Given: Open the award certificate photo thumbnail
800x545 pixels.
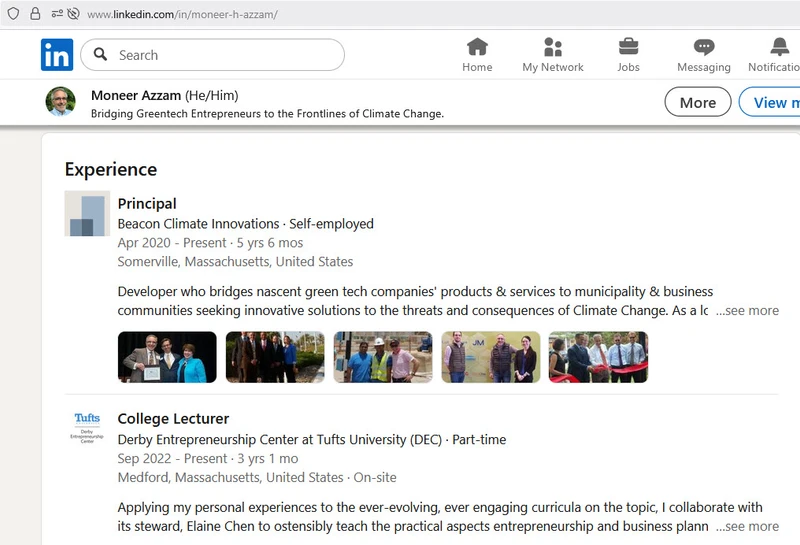Looking at the screenshot, I should point(167,357).
